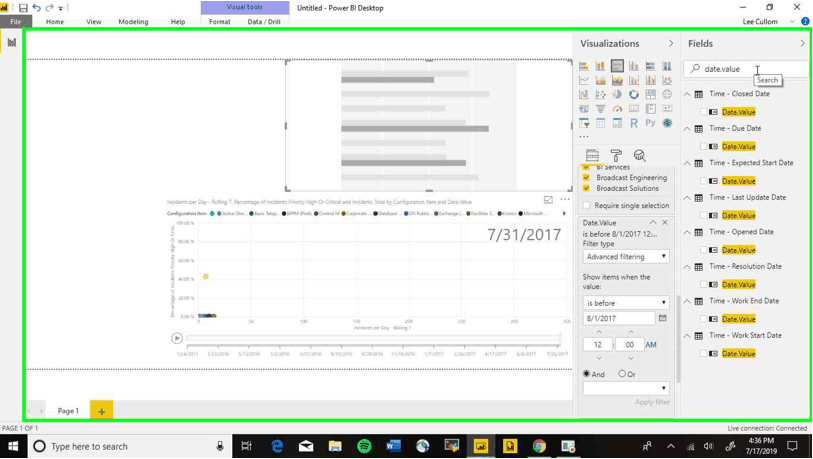Open the date picker calendar icon

663,318
